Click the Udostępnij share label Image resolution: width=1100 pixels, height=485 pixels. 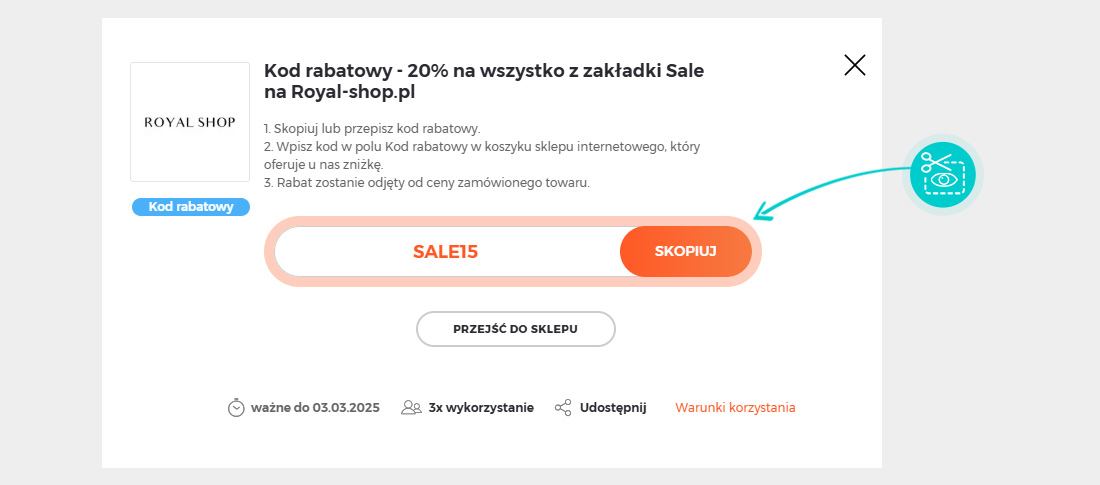pos(612,408)
